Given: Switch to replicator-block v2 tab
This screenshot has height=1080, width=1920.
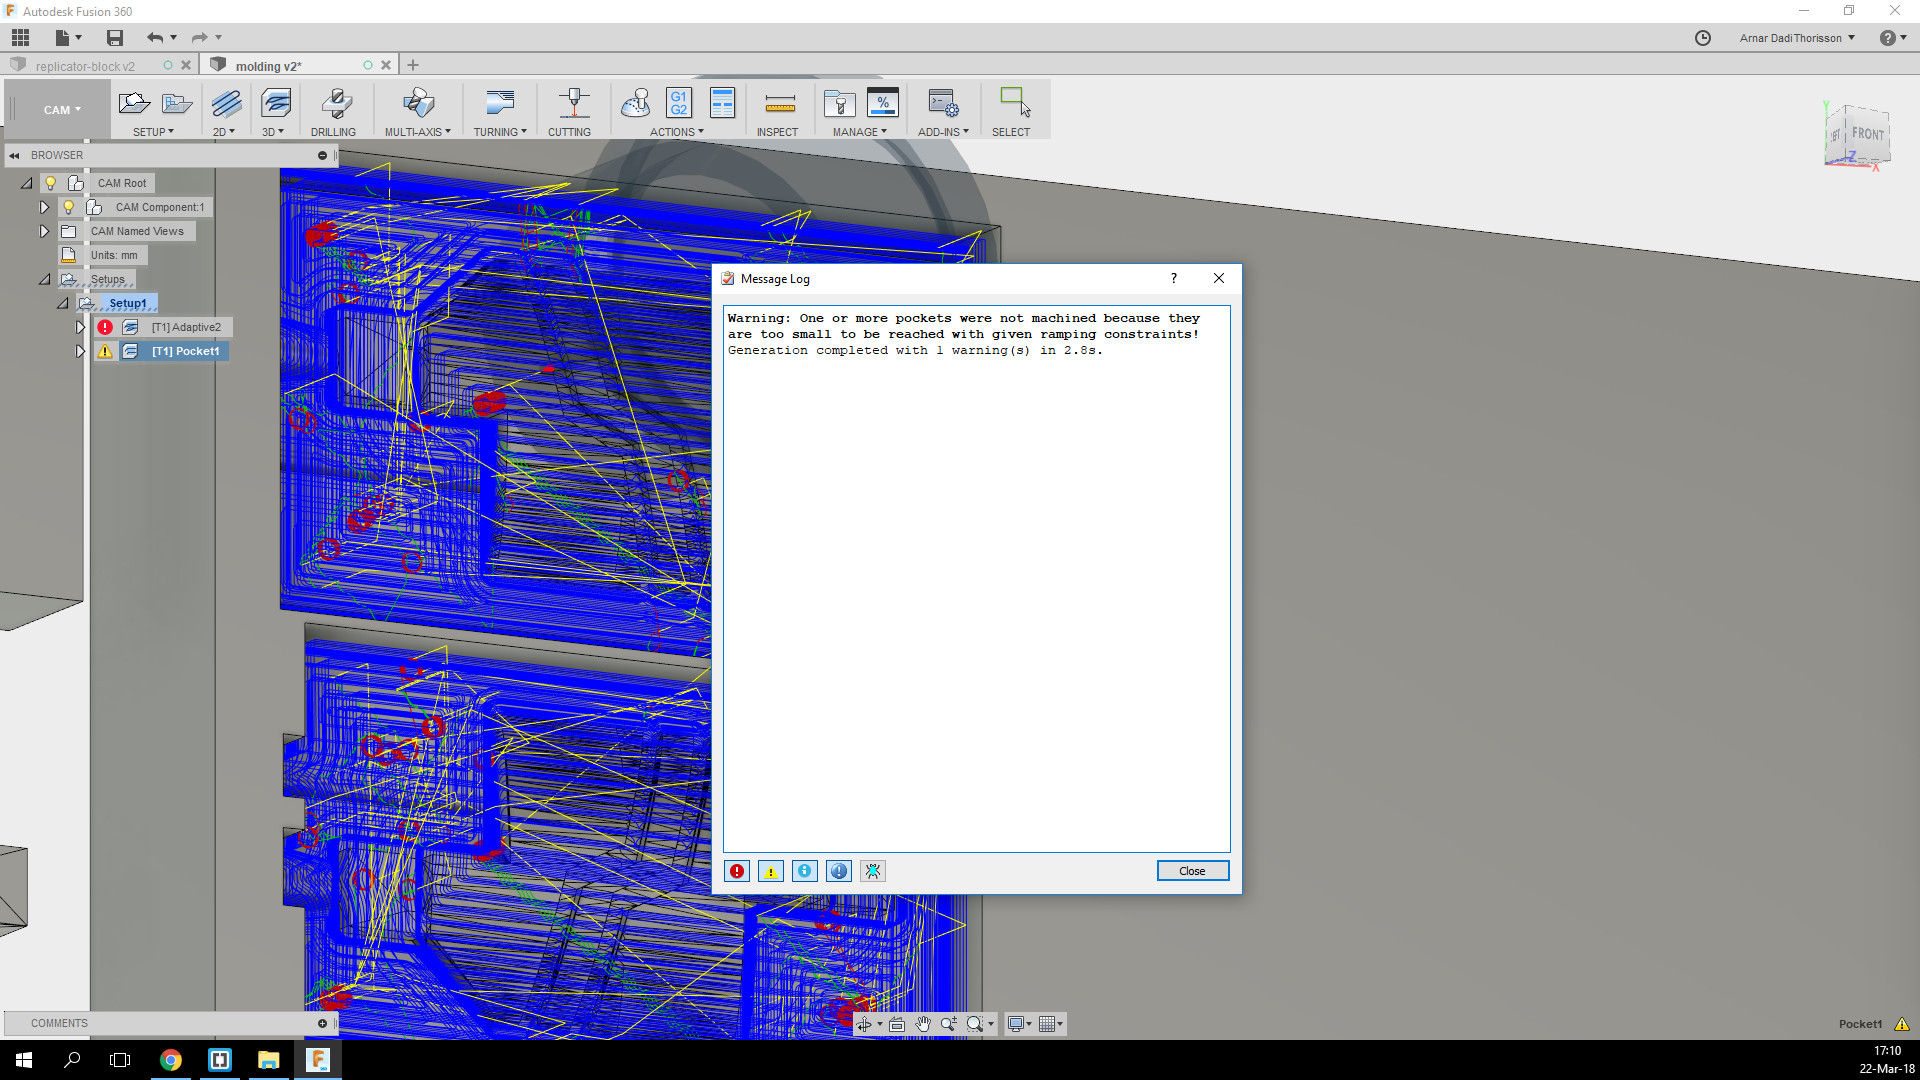Looking at the screenshot, I should [85, 66].
